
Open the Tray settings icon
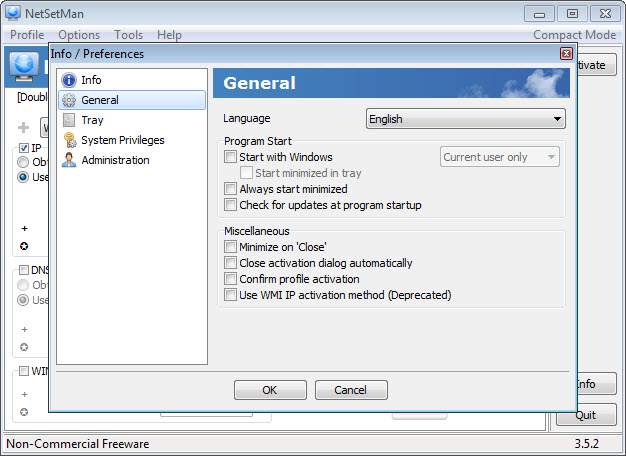click(69, 120)
